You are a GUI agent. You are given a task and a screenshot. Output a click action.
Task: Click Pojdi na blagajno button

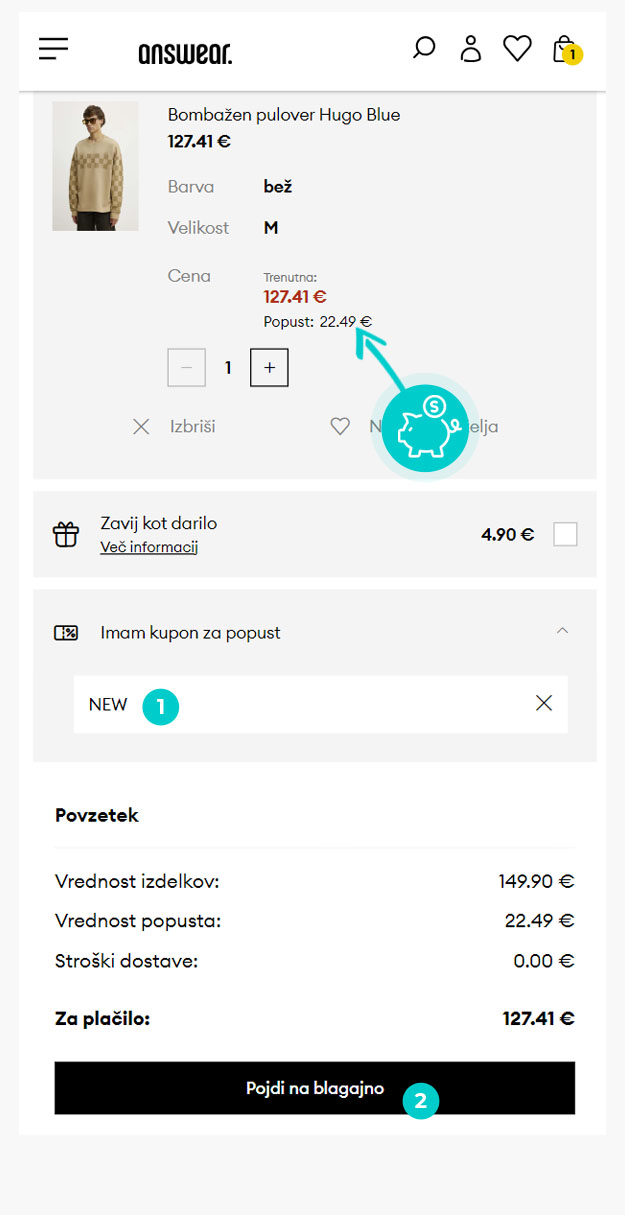[315, 1088]
